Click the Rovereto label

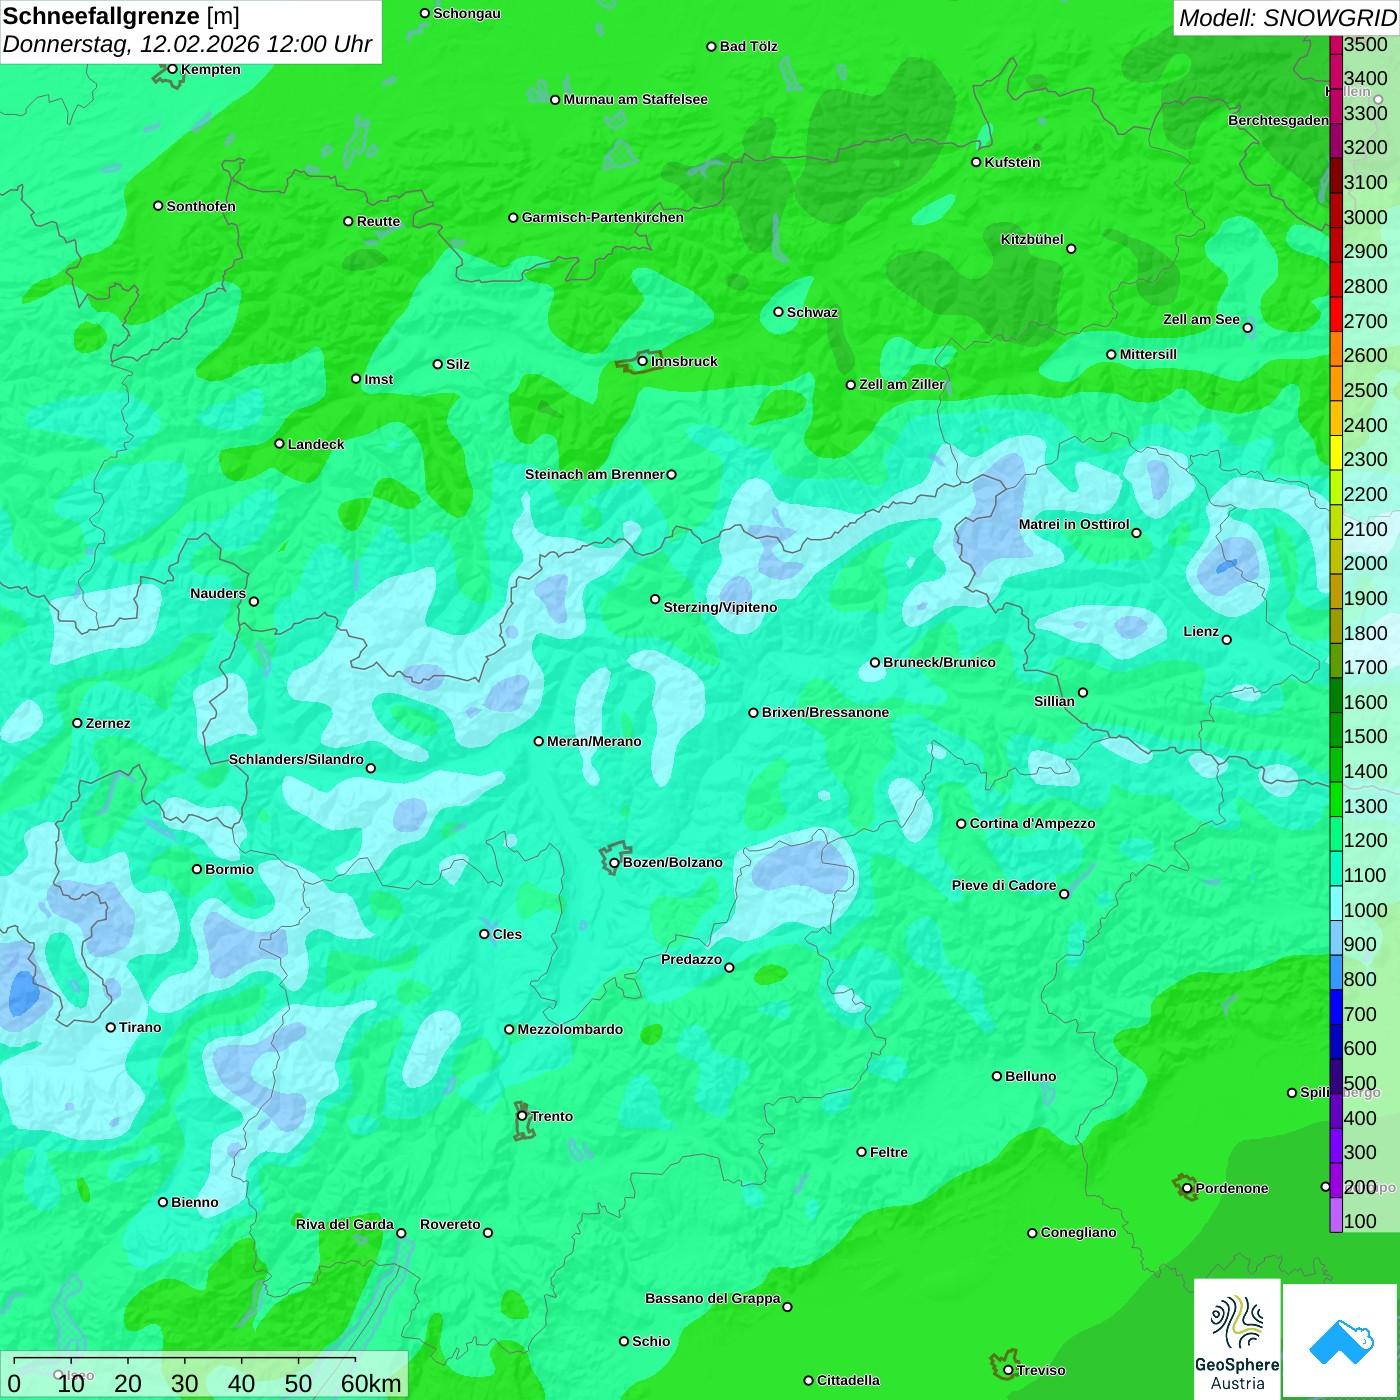coord(450,1224)
